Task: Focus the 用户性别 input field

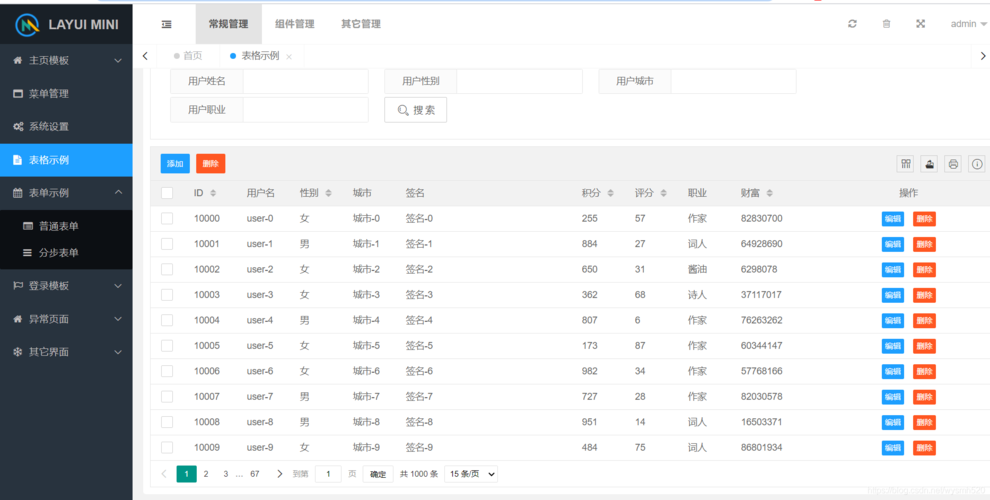Action: pos(520,81)
